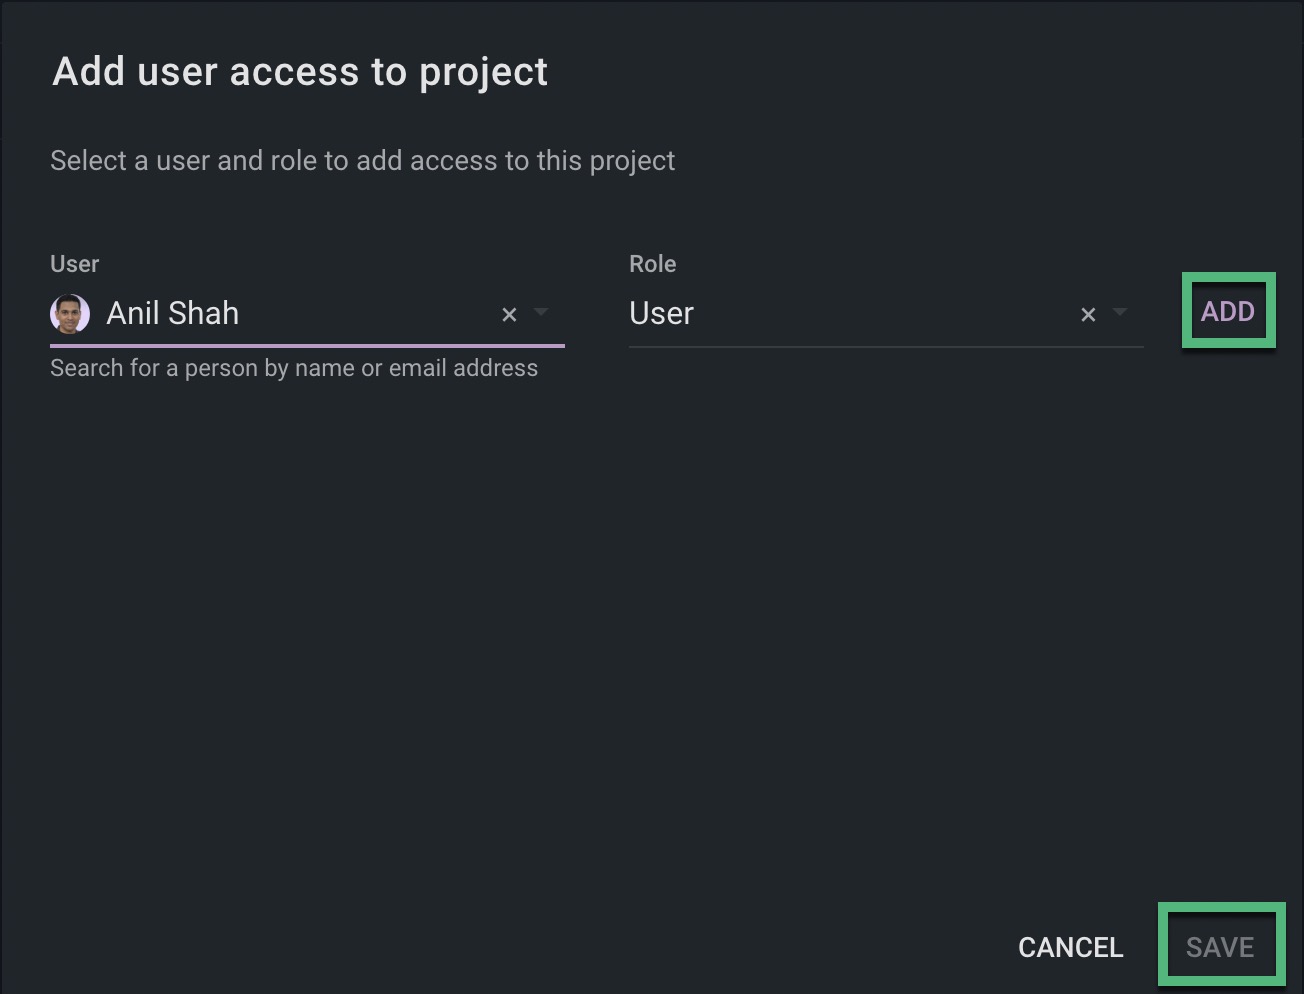Viewport: 1304px width, 994px height.
Task: Clear the selected Role using the × icon
Action: (x=1088, y=314)
